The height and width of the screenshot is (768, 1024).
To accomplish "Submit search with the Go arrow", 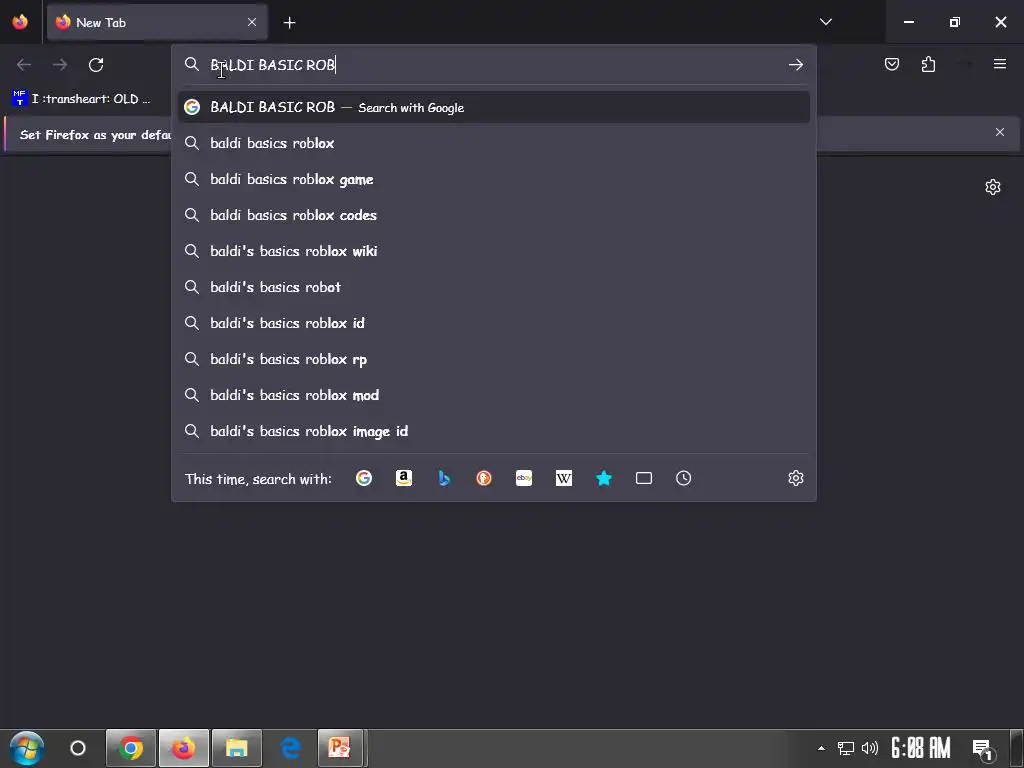I will click(x=795, y=65).
